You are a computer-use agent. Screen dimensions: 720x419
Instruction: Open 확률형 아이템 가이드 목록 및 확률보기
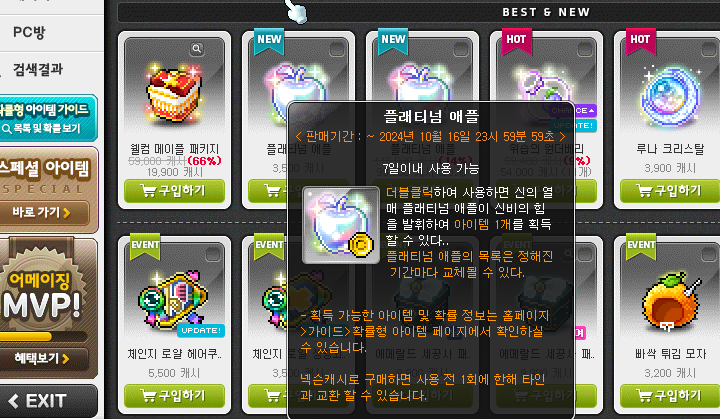pos(45,119)
